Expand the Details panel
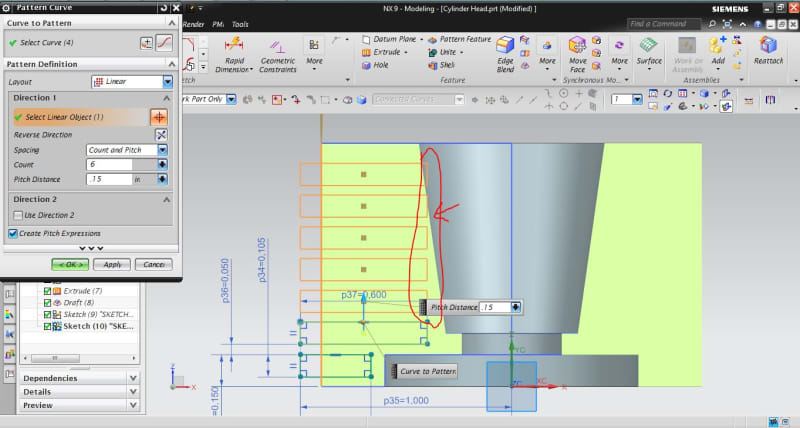 pos(133,392)
